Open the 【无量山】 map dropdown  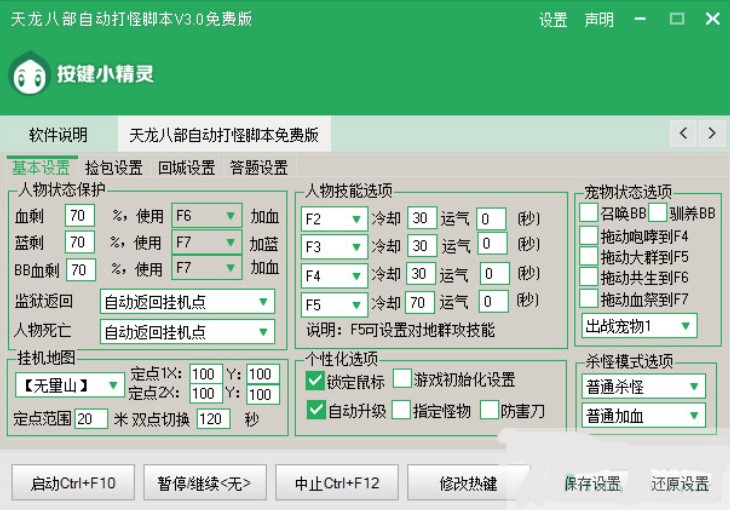pyautogui.click(x=69, y=385)
